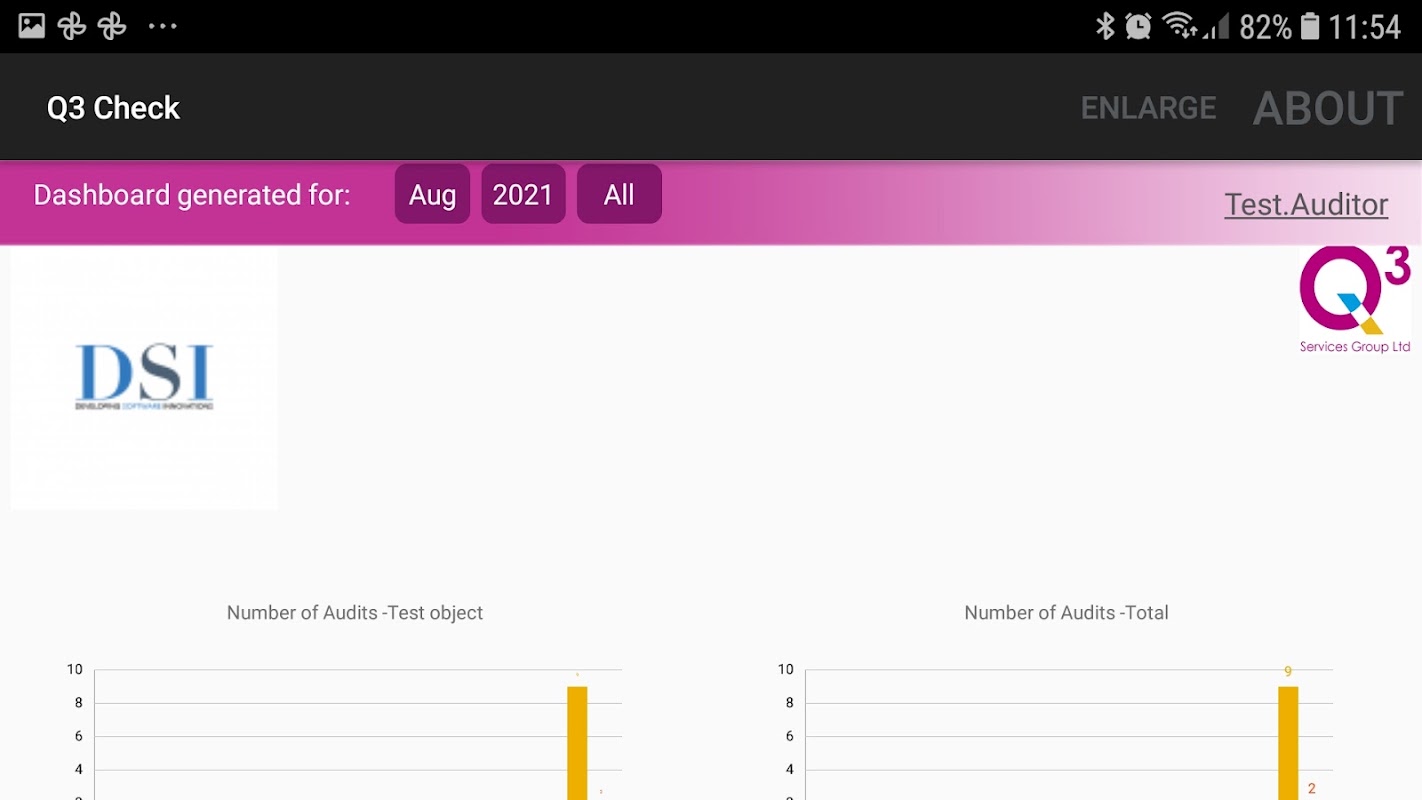This screenshot has height=800, width=1422.
Task: Tap the Dashboard generated for label
Action: [x=192, y=194]
